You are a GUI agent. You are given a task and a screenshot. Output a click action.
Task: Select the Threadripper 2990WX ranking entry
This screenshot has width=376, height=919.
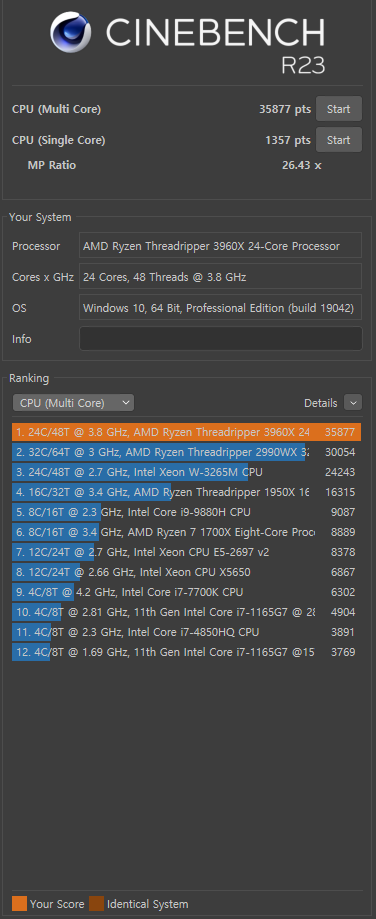pyautogui.click(x=186, y=452)
